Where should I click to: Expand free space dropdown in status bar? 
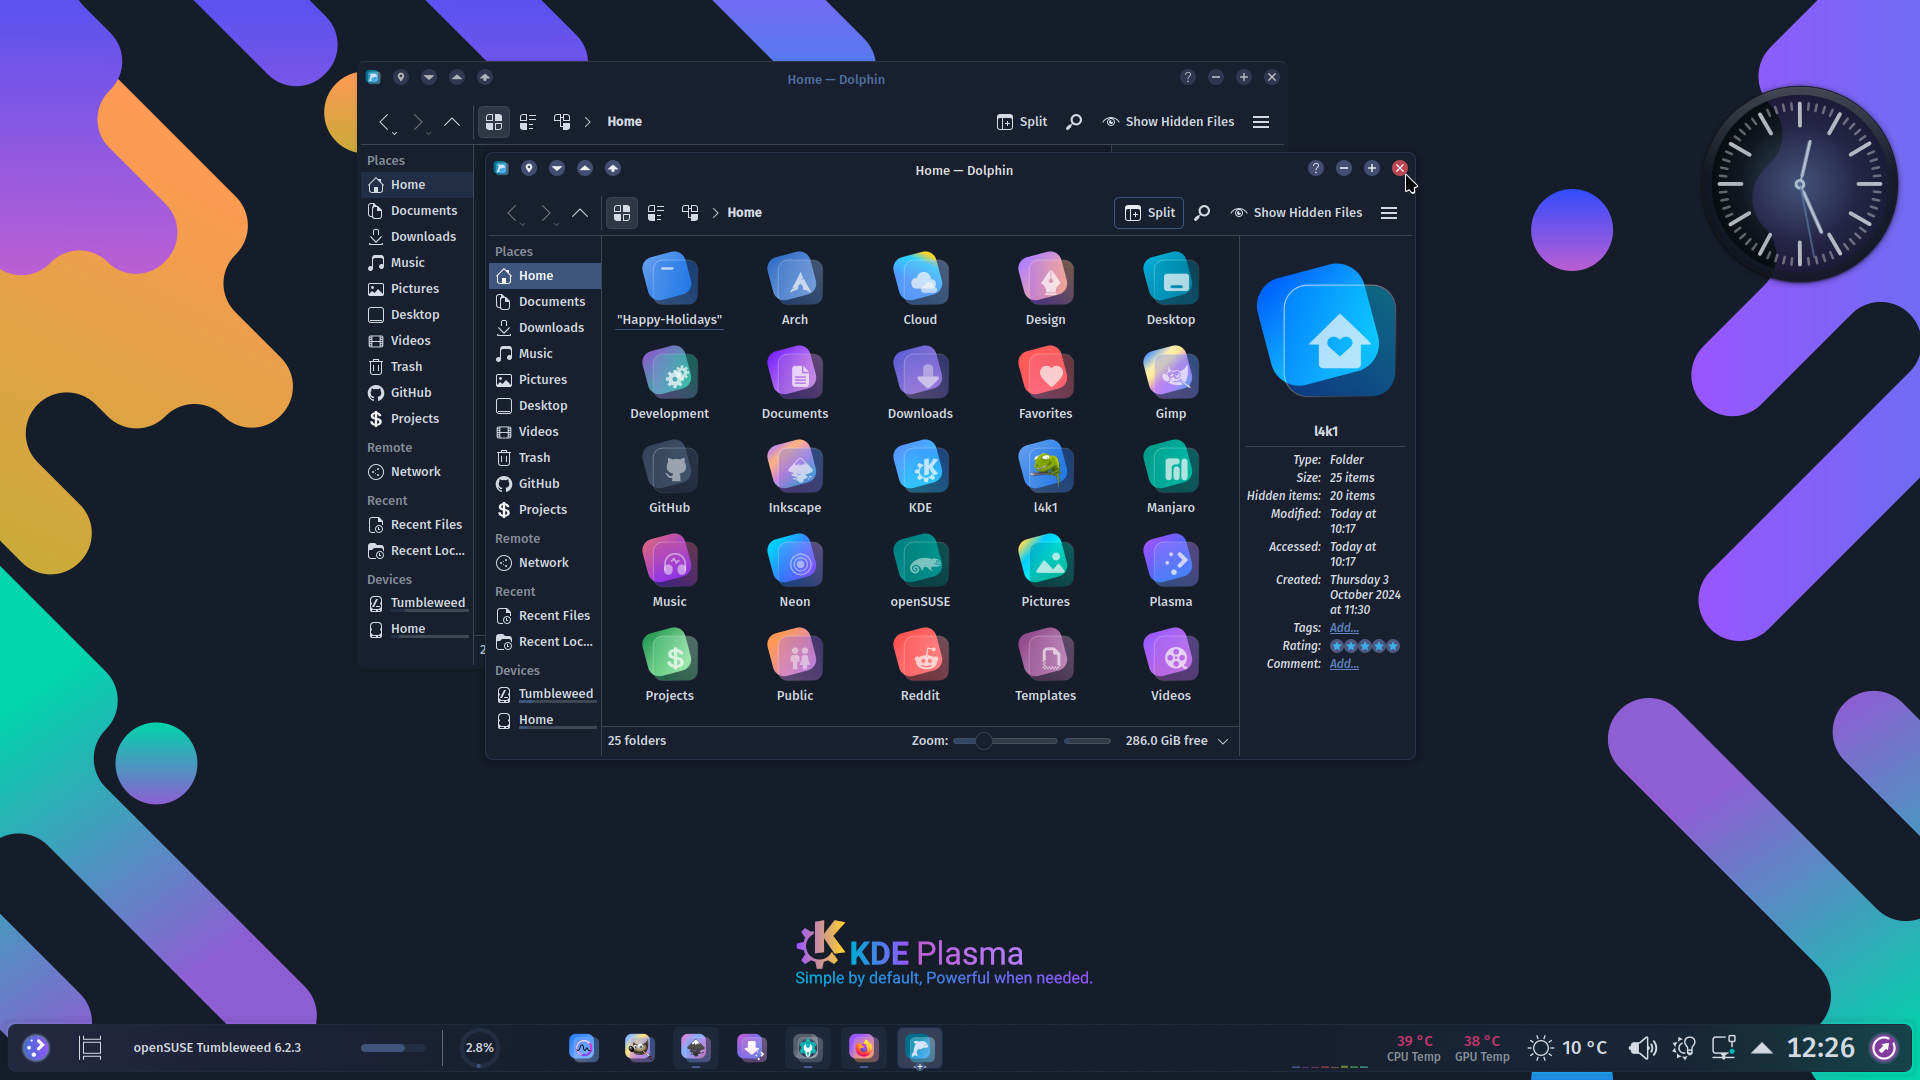coord(1223,741)
